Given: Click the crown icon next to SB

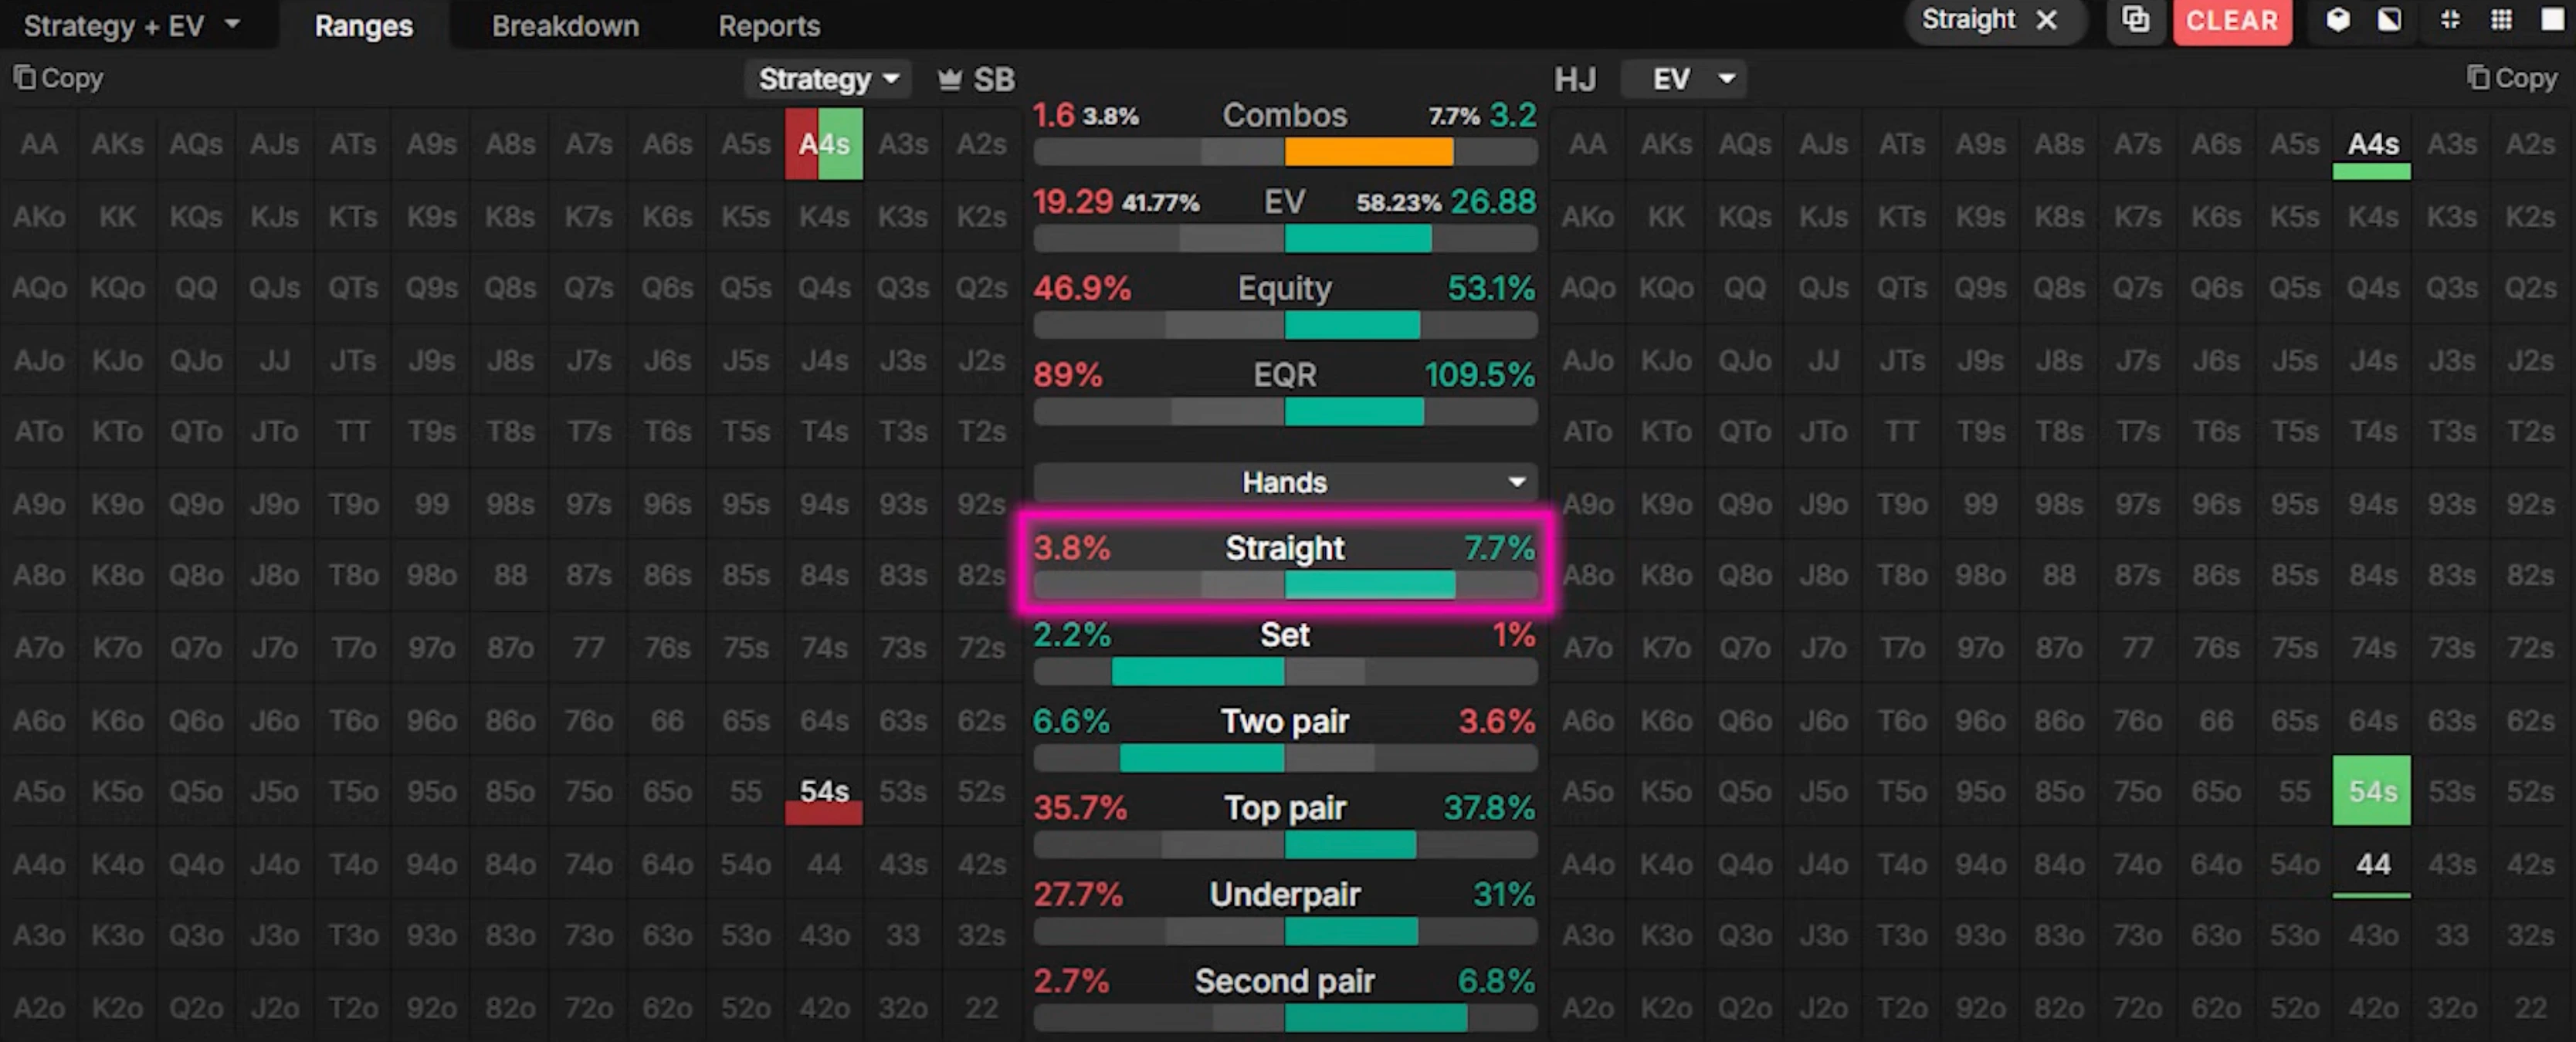Looking at the screenshot, I should [949, 79].
